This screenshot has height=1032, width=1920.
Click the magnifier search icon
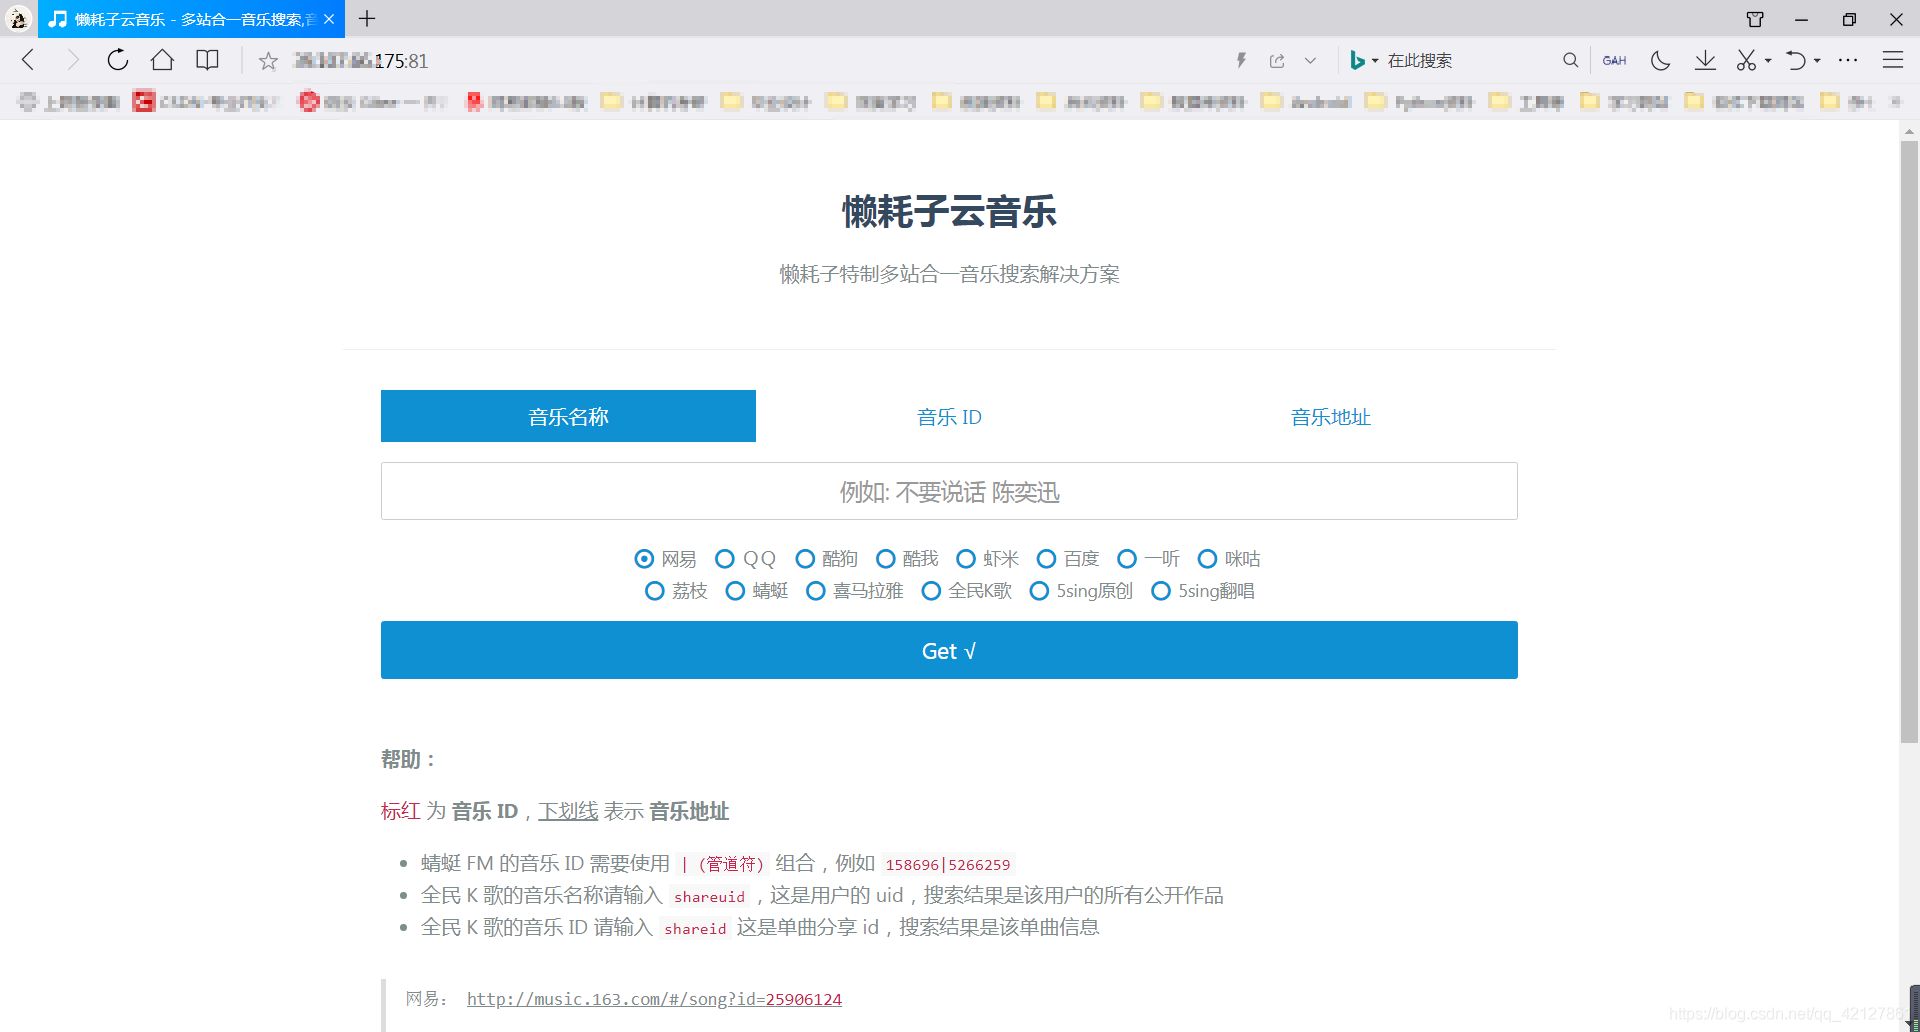coord(1570,60)
